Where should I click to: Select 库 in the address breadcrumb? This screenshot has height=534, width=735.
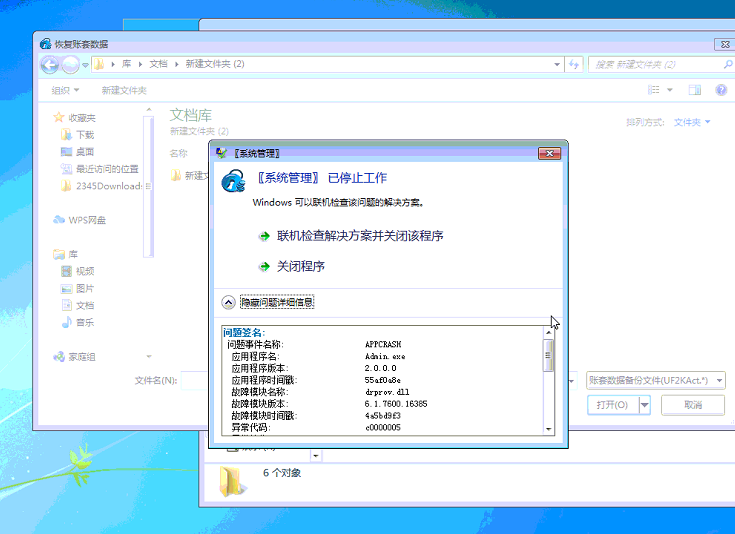[127, 64]
